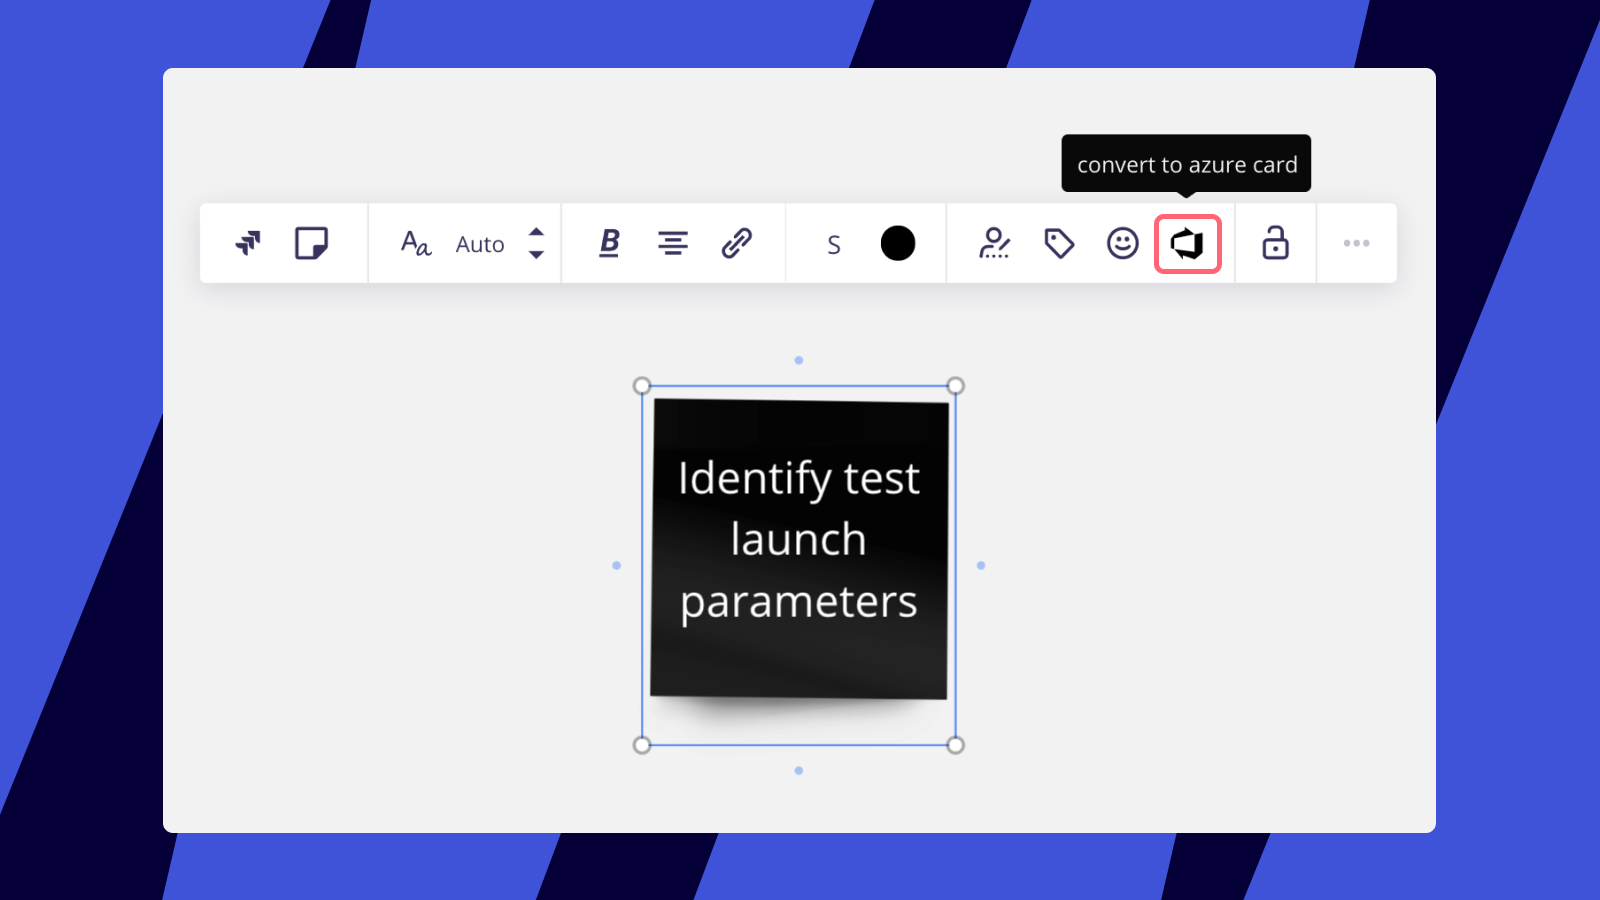Toggle the lock on the sticky note

click(1275, 243)
